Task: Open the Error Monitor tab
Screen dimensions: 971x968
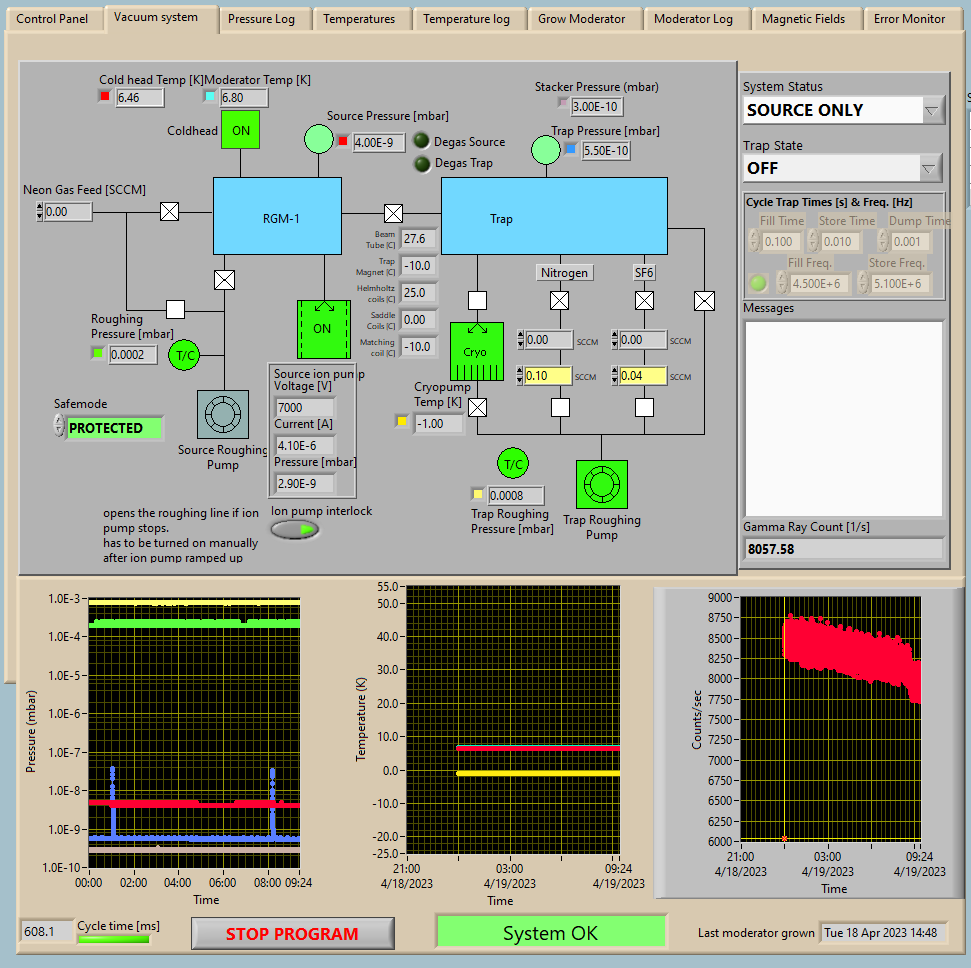Action: pos(909,19)
